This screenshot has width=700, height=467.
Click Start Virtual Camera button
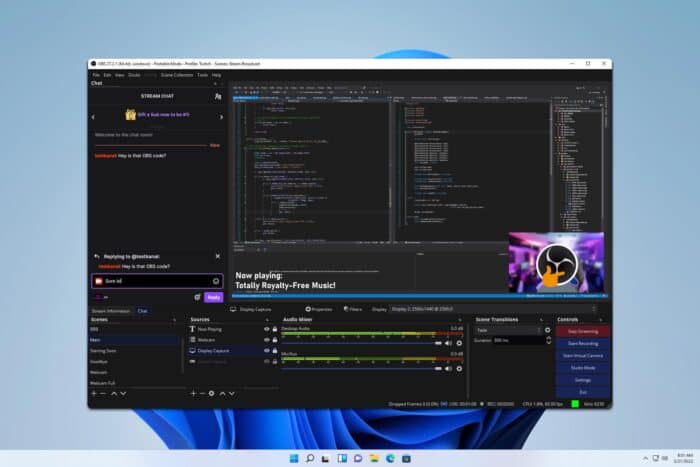(583, 355)
